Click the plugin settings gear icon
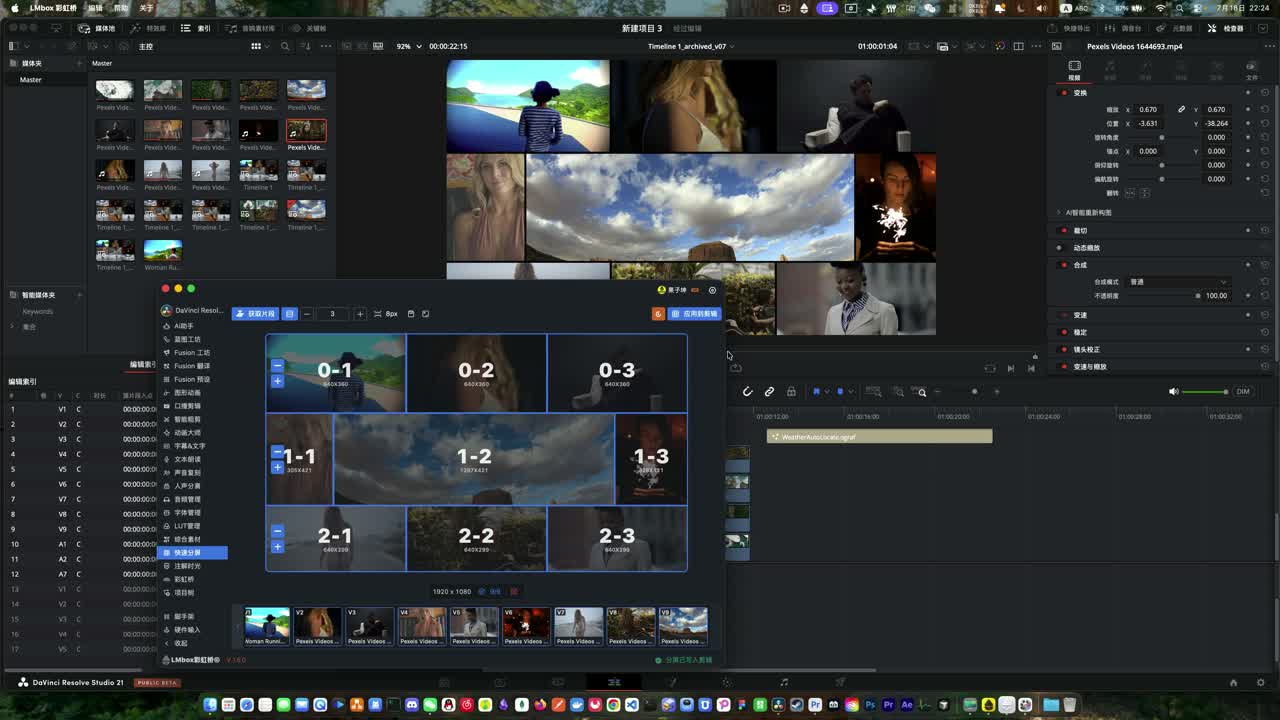Viewport: 1280px width, 720px height. coord(712,290)
